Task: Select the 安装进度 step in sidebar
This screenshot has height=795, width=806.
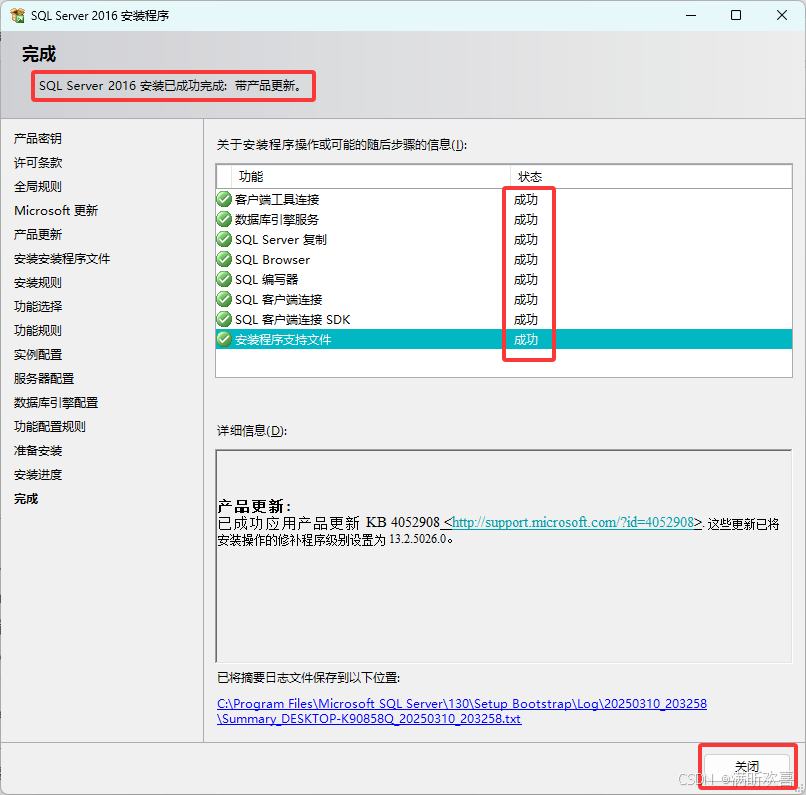Action: (38, 475)
